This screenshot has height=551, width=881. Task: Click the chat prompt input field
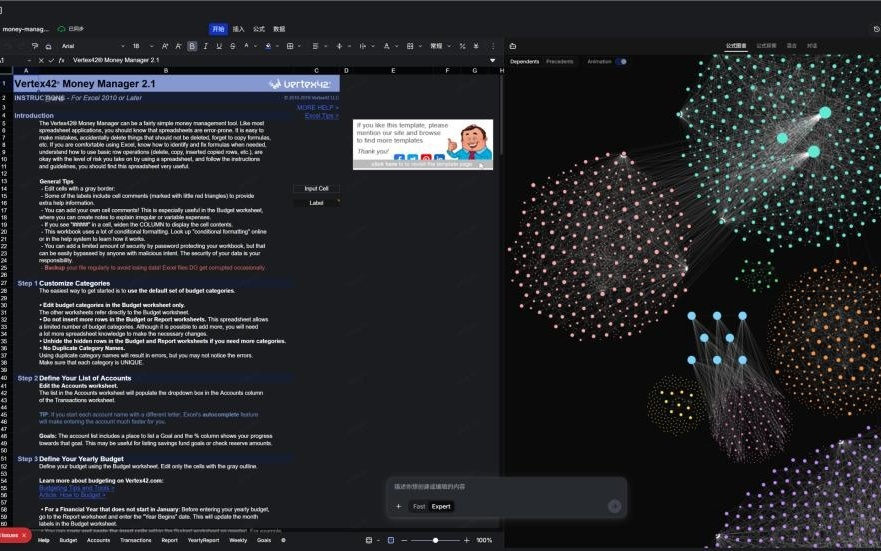pos(500,486)
